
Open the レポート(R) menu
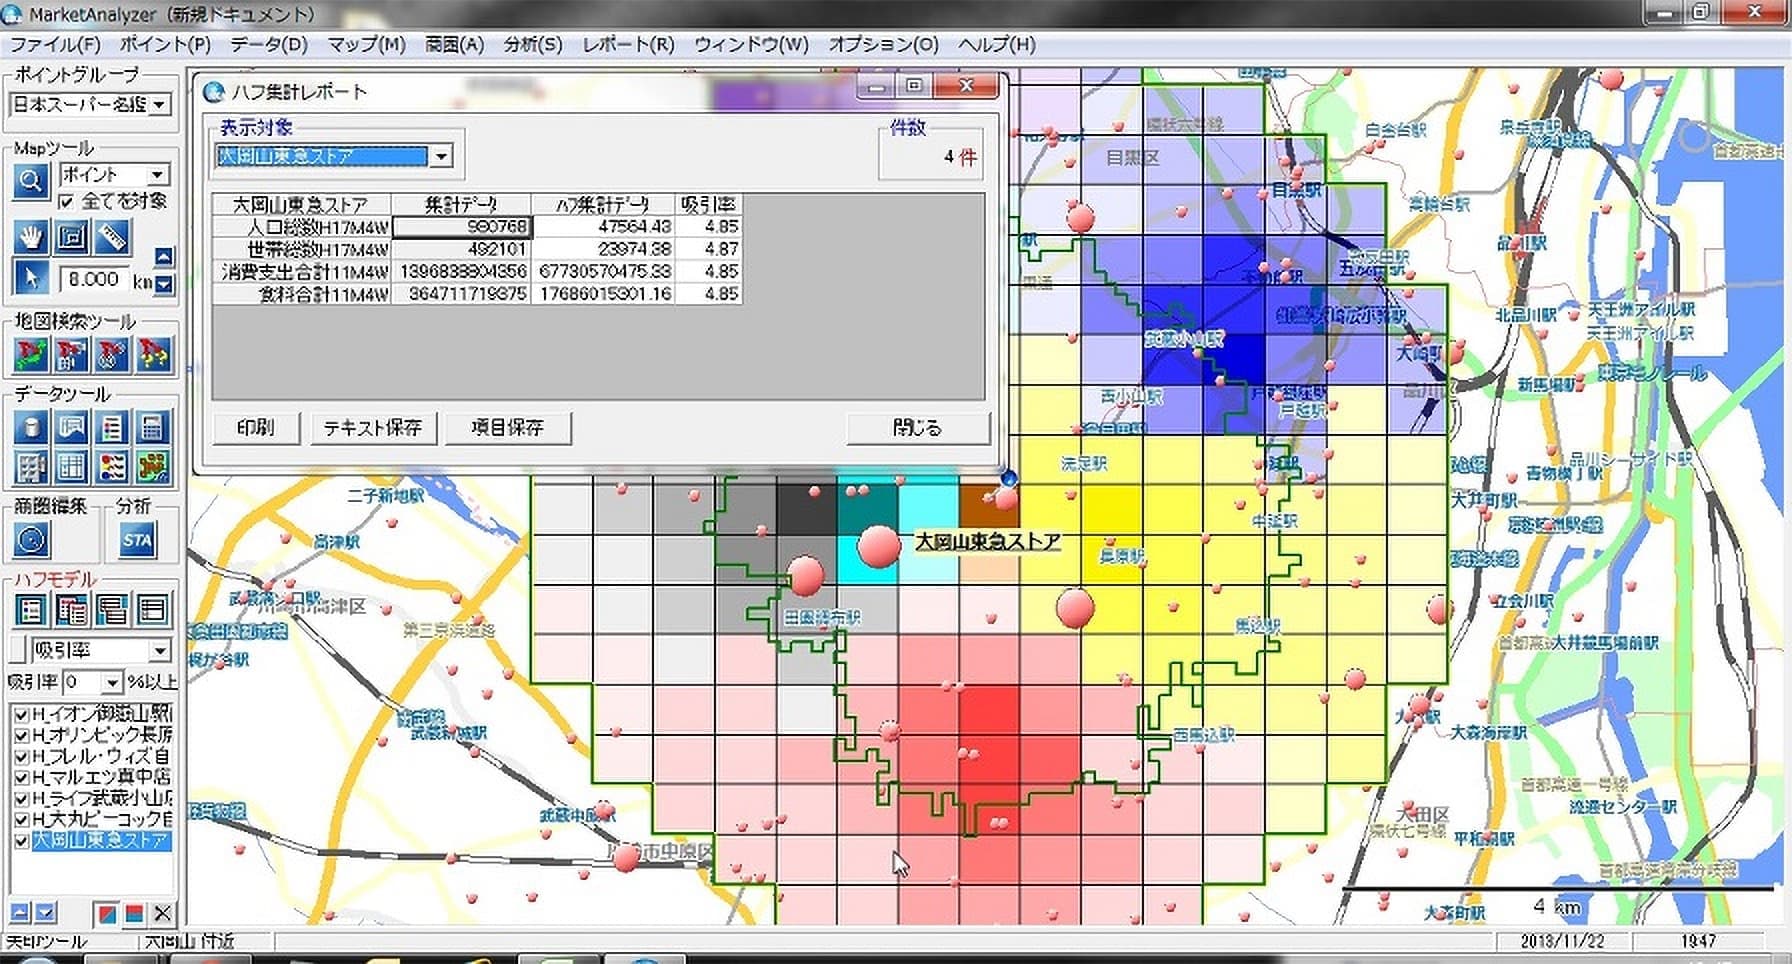tap(628, 44)
